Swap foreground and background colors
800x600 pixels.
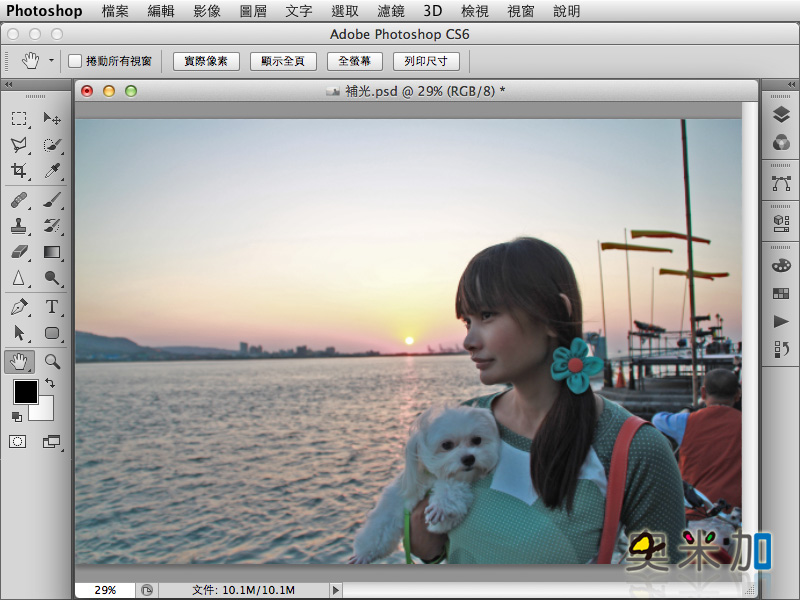coord(50,383)
